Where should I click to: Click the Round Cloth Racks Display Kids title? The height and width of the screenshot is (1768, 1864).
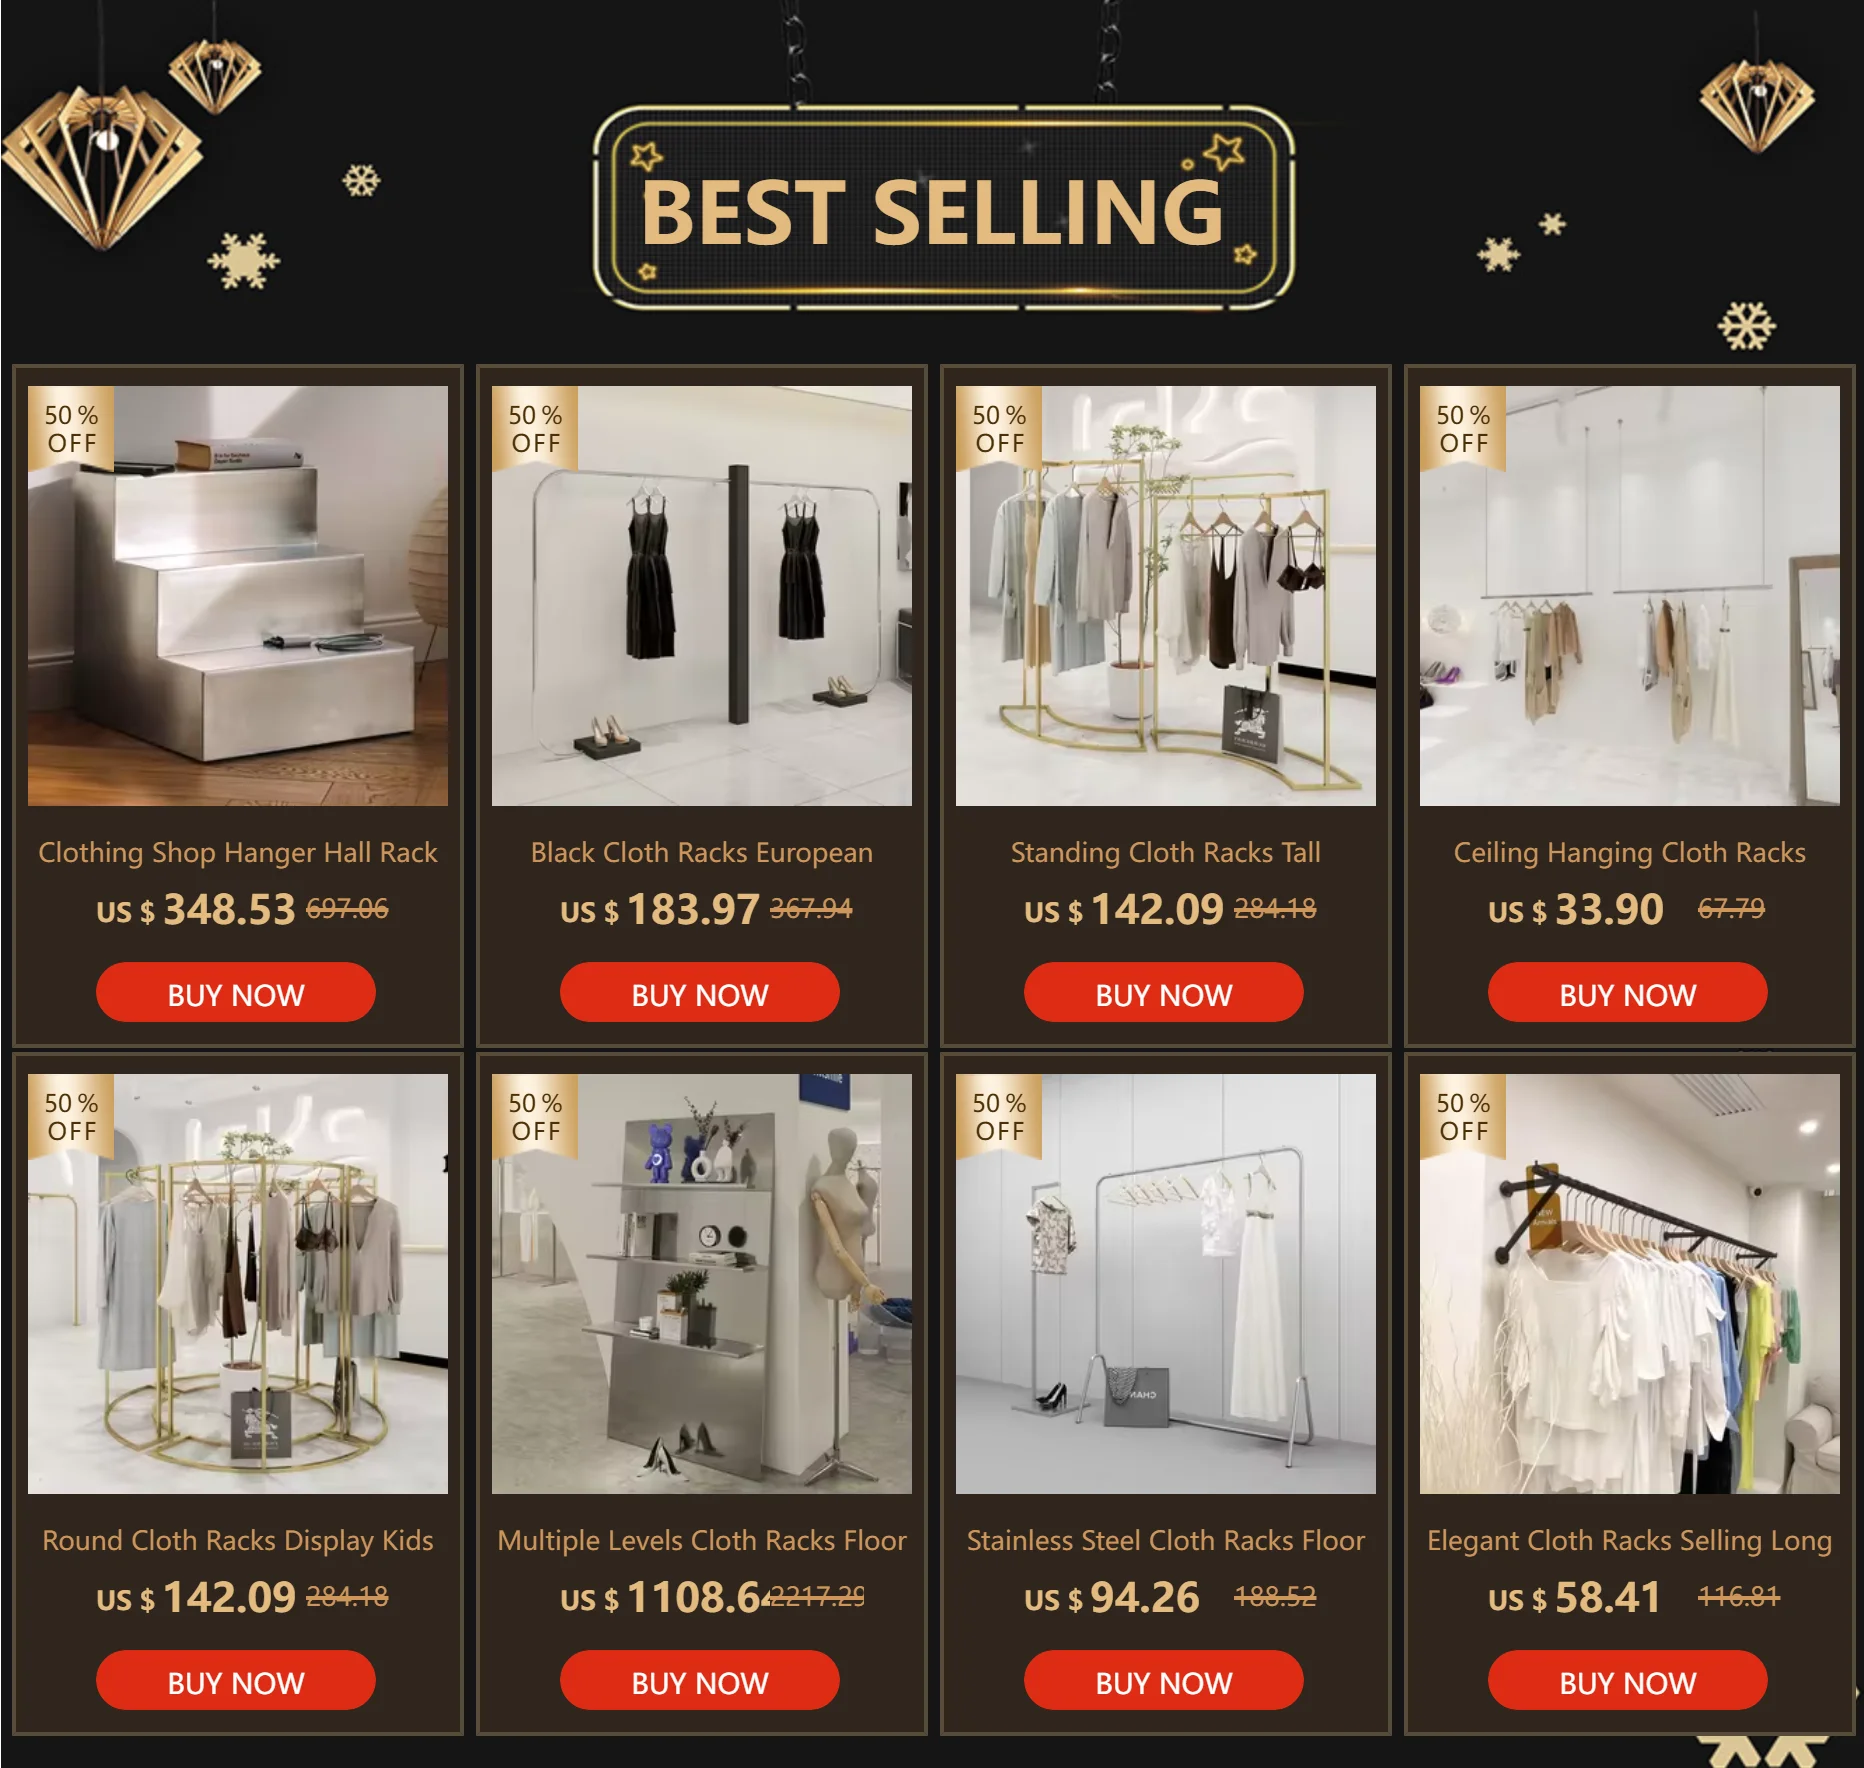(x=238, y=1541)
